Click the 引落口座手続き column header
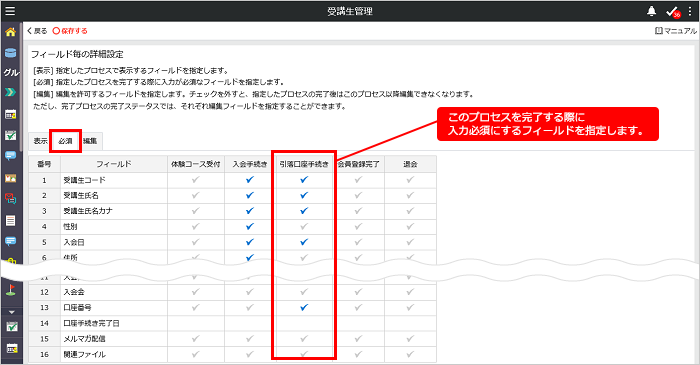Viewport: 700px width, 365px height. 304,164
